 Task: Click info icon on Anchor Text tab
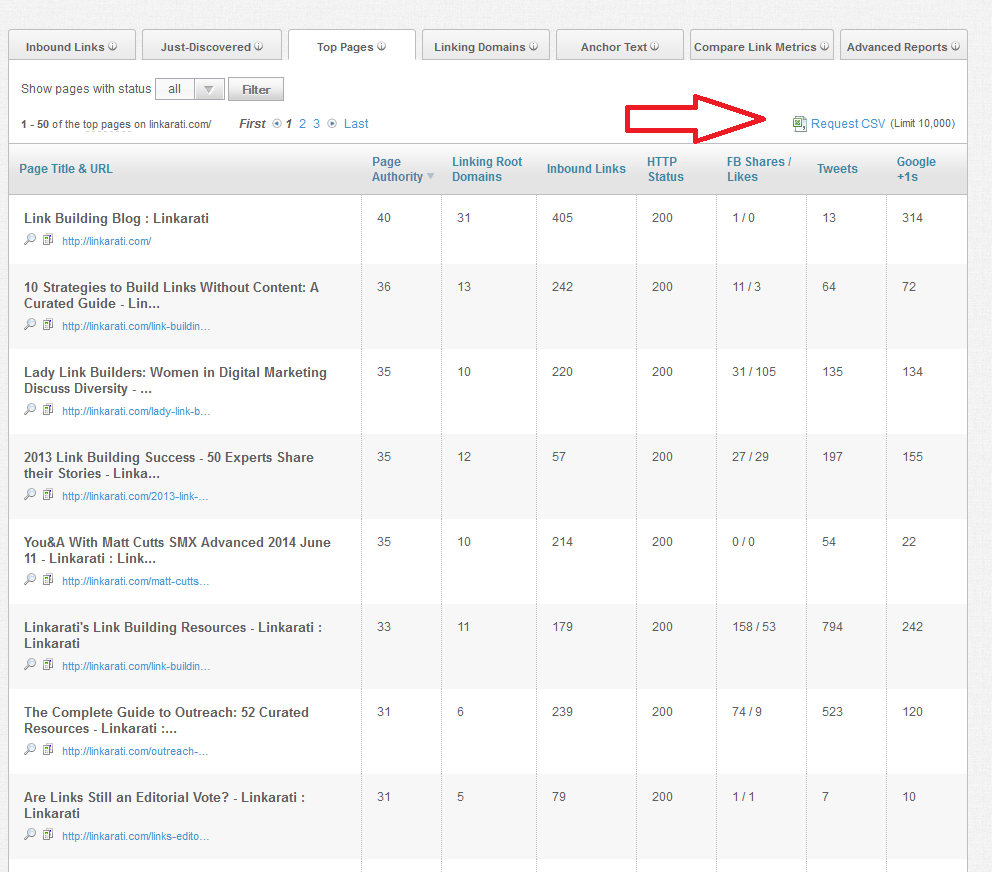coord(655,46)
